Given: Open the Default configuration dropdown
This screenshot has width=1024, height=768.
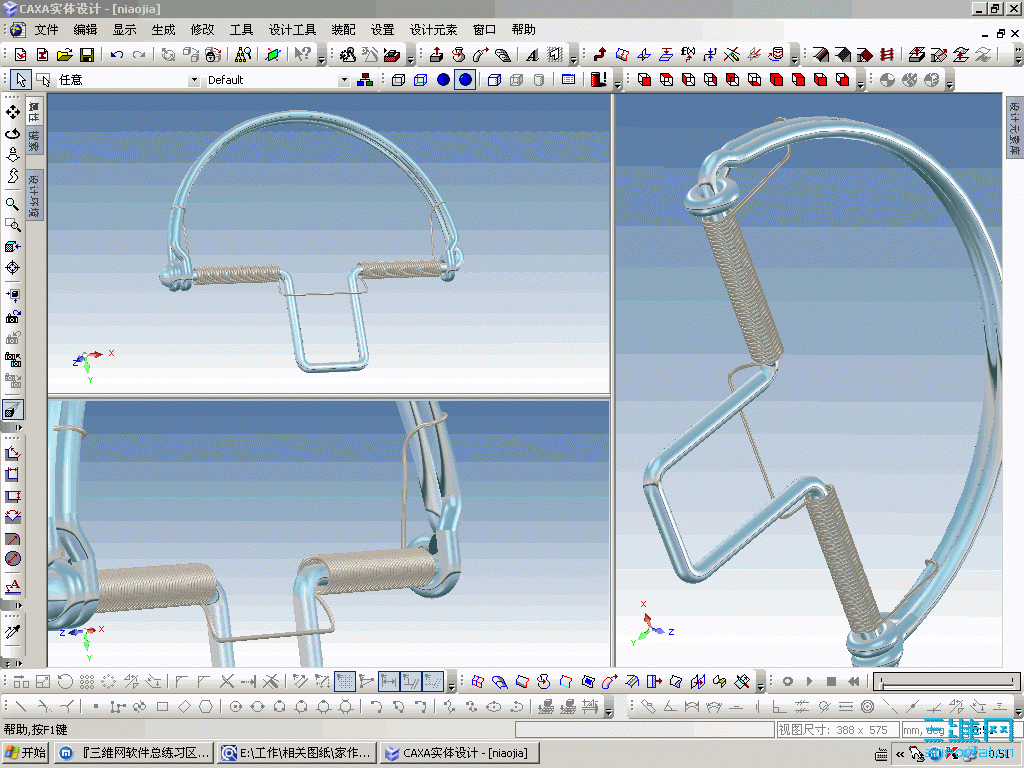Looking at the screenshot, I should pos(344,80).
